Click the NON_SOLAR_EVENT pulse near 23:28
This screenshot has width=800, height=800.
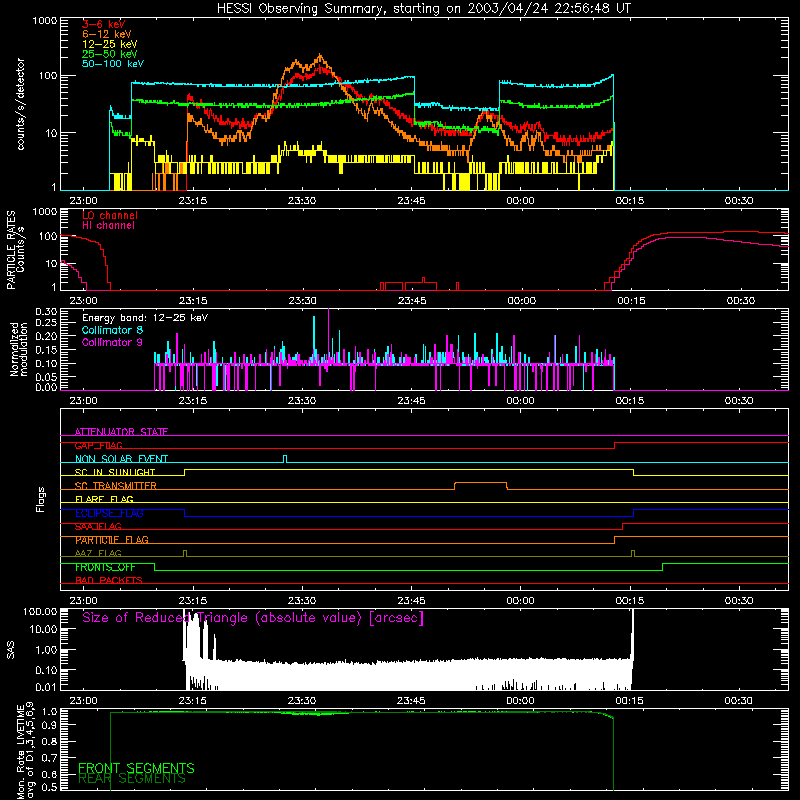[285, 459]
